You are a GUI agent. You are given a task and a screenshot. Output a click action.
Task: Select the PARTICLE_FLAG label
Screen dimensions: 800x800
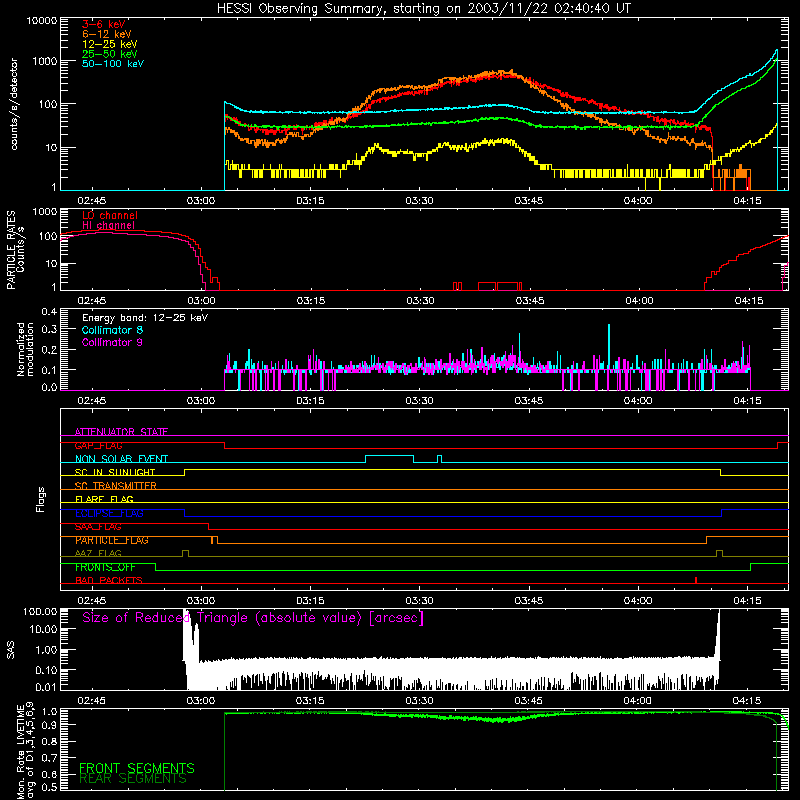click(x=112, y=540)
